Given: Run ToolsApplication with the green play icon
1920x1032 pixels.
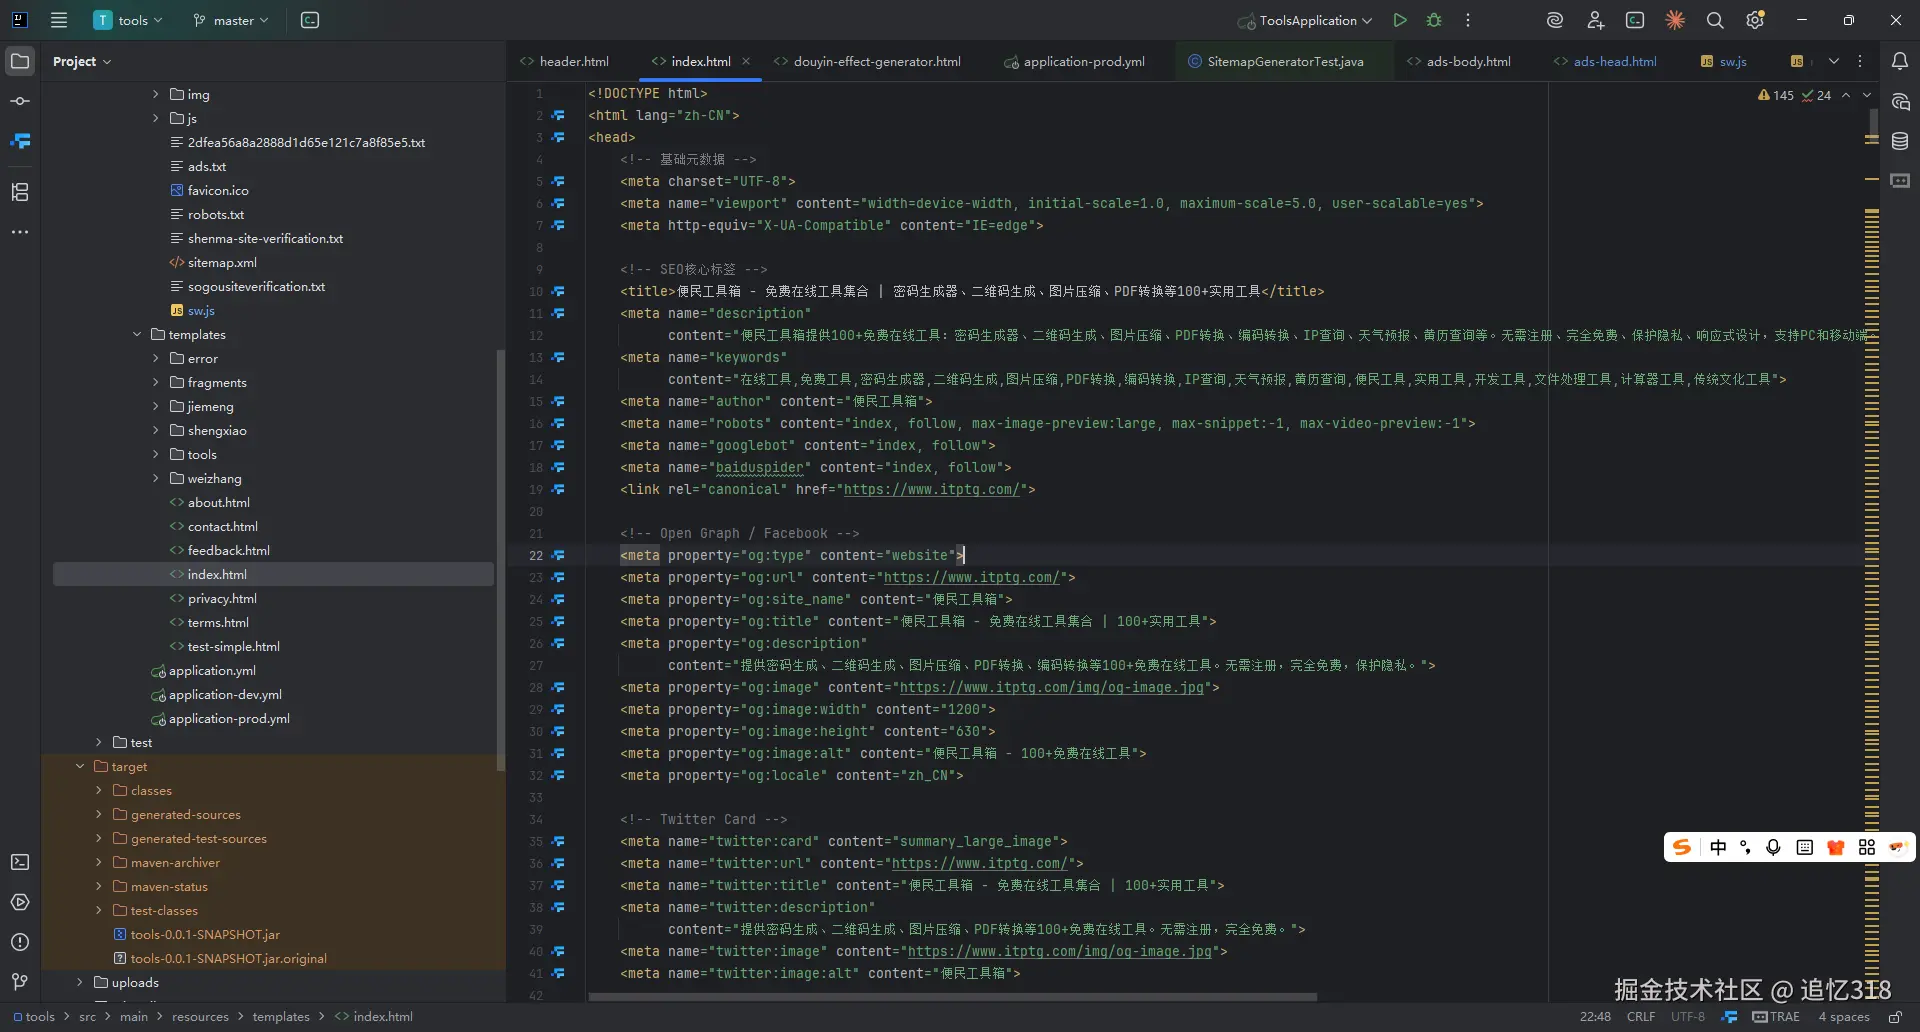Looking at the screenshot, I should [1400, 20].
